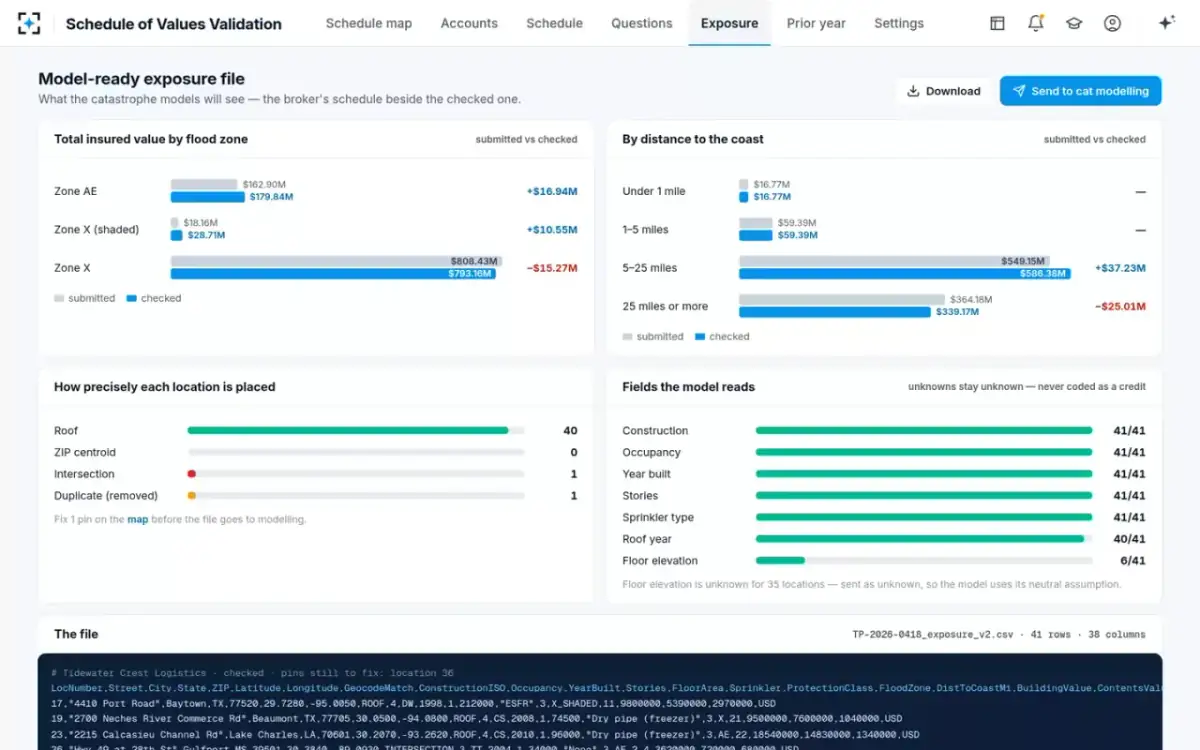This screenshot has width=1200, height=750.
Task: Click the Construction 41/41 row
Action: tap(884, 431)
